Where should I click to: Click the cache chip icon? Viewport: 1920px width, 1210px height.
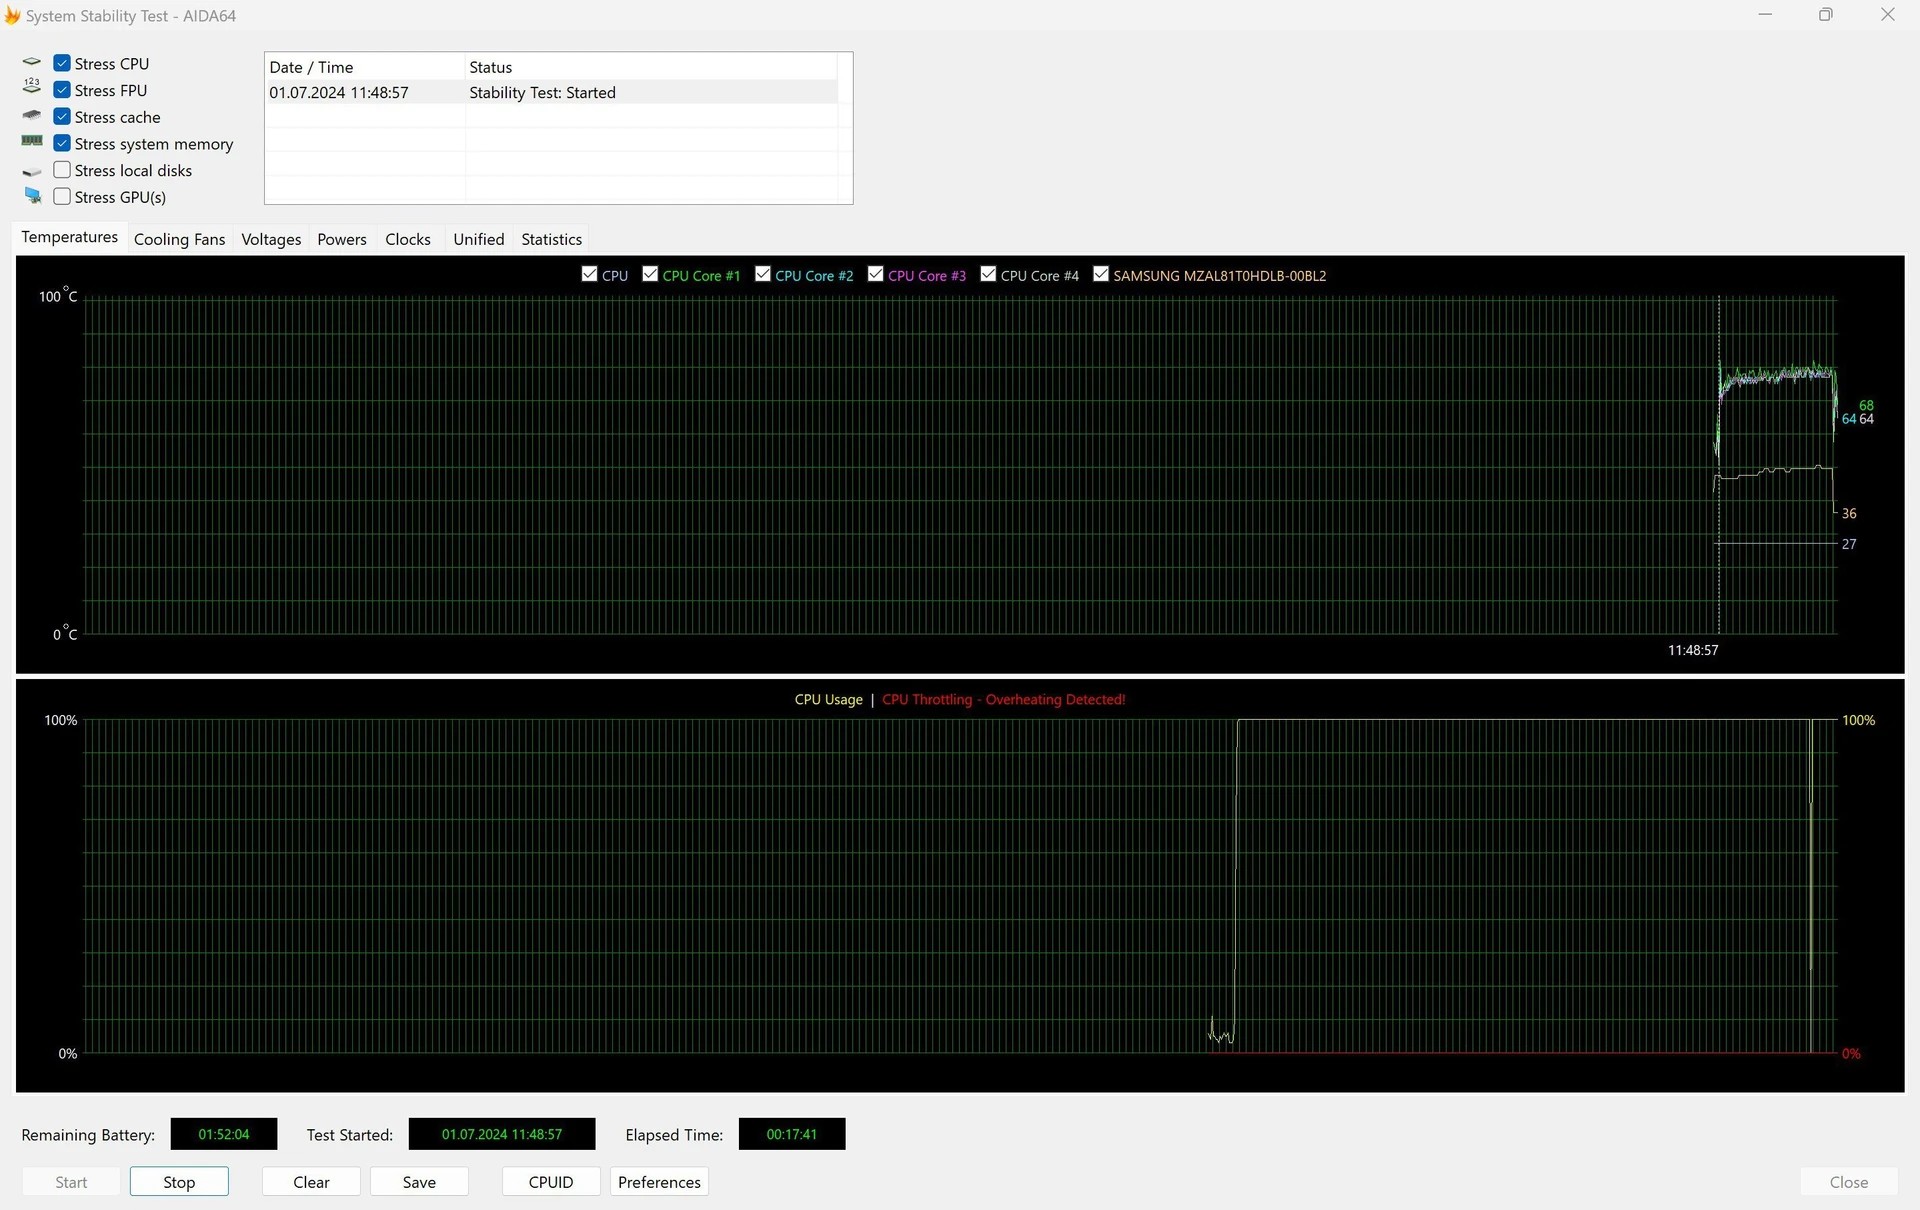[x=32, y=116]
